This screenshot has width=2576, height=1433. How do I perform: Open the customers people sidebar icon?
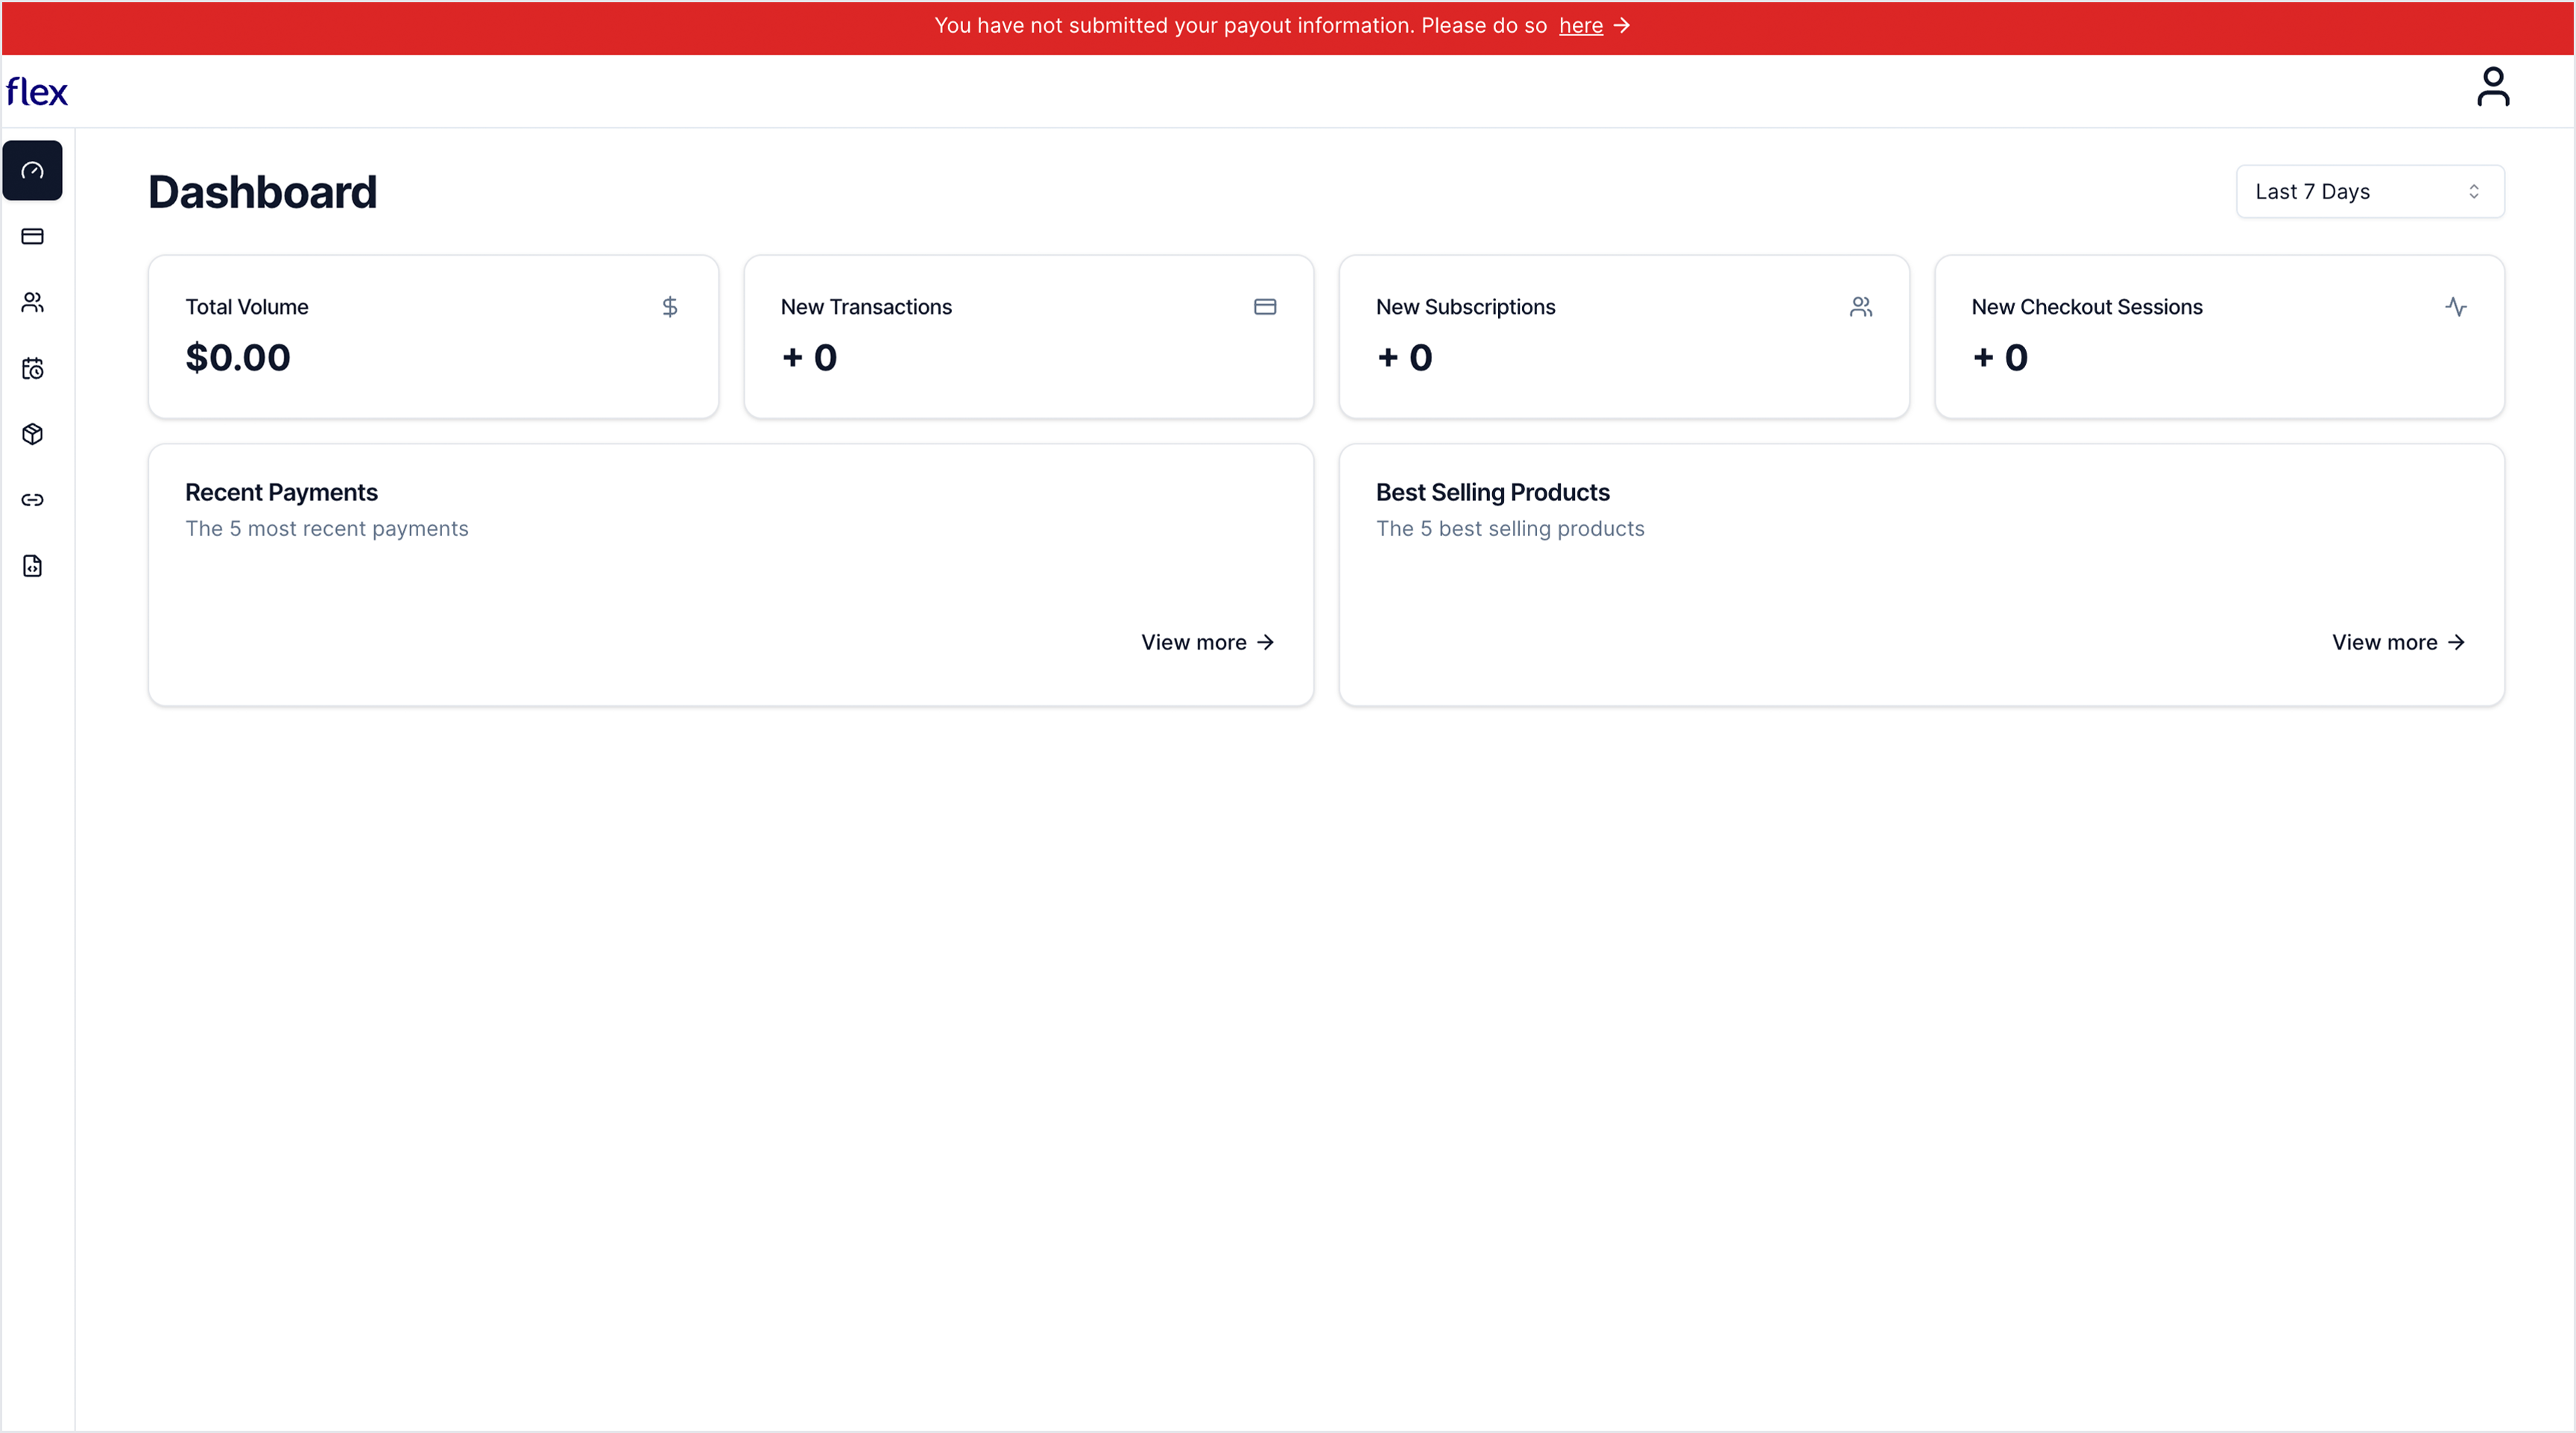coord(32,303)
